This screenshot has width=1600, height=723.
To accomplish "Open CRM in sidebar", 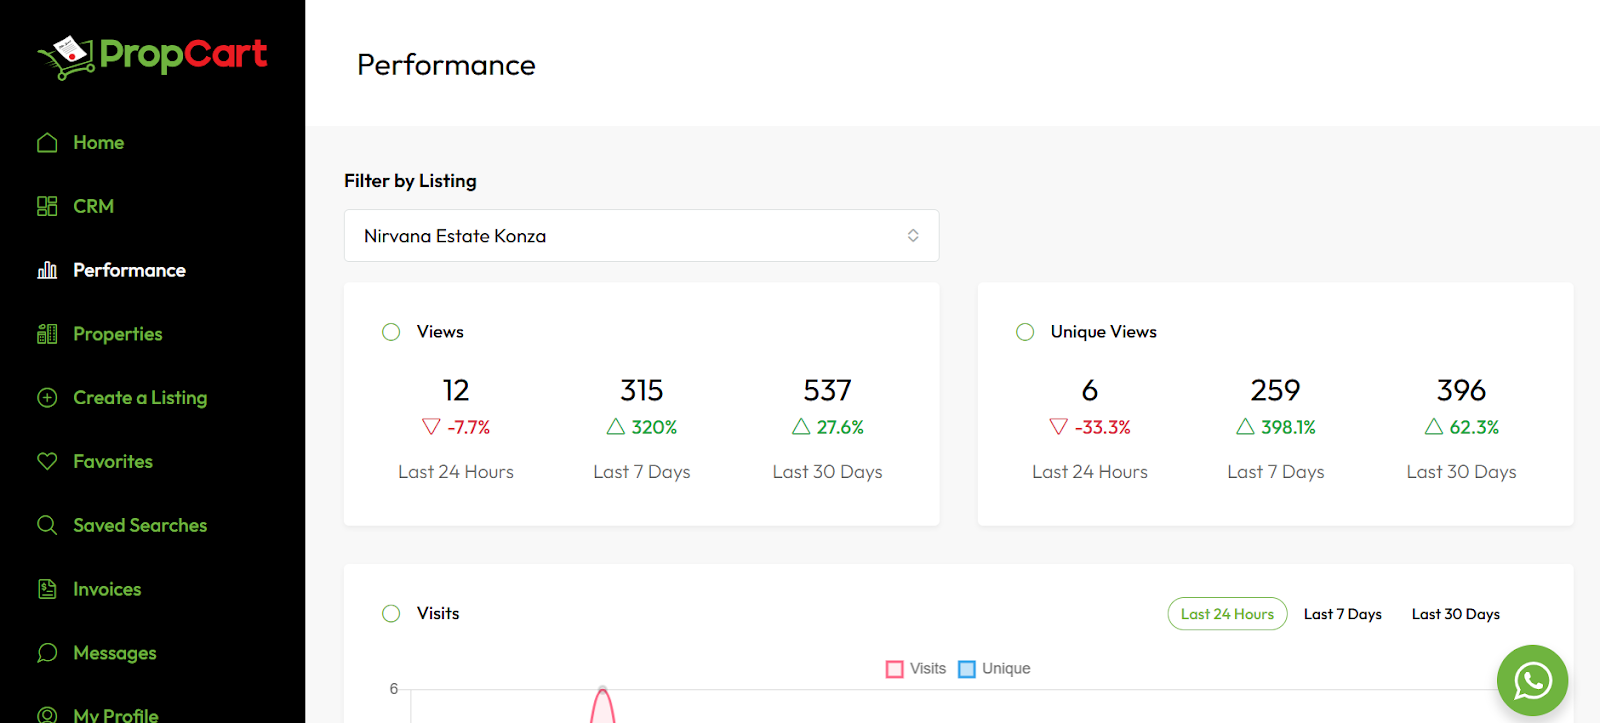I will coord(93,206).
